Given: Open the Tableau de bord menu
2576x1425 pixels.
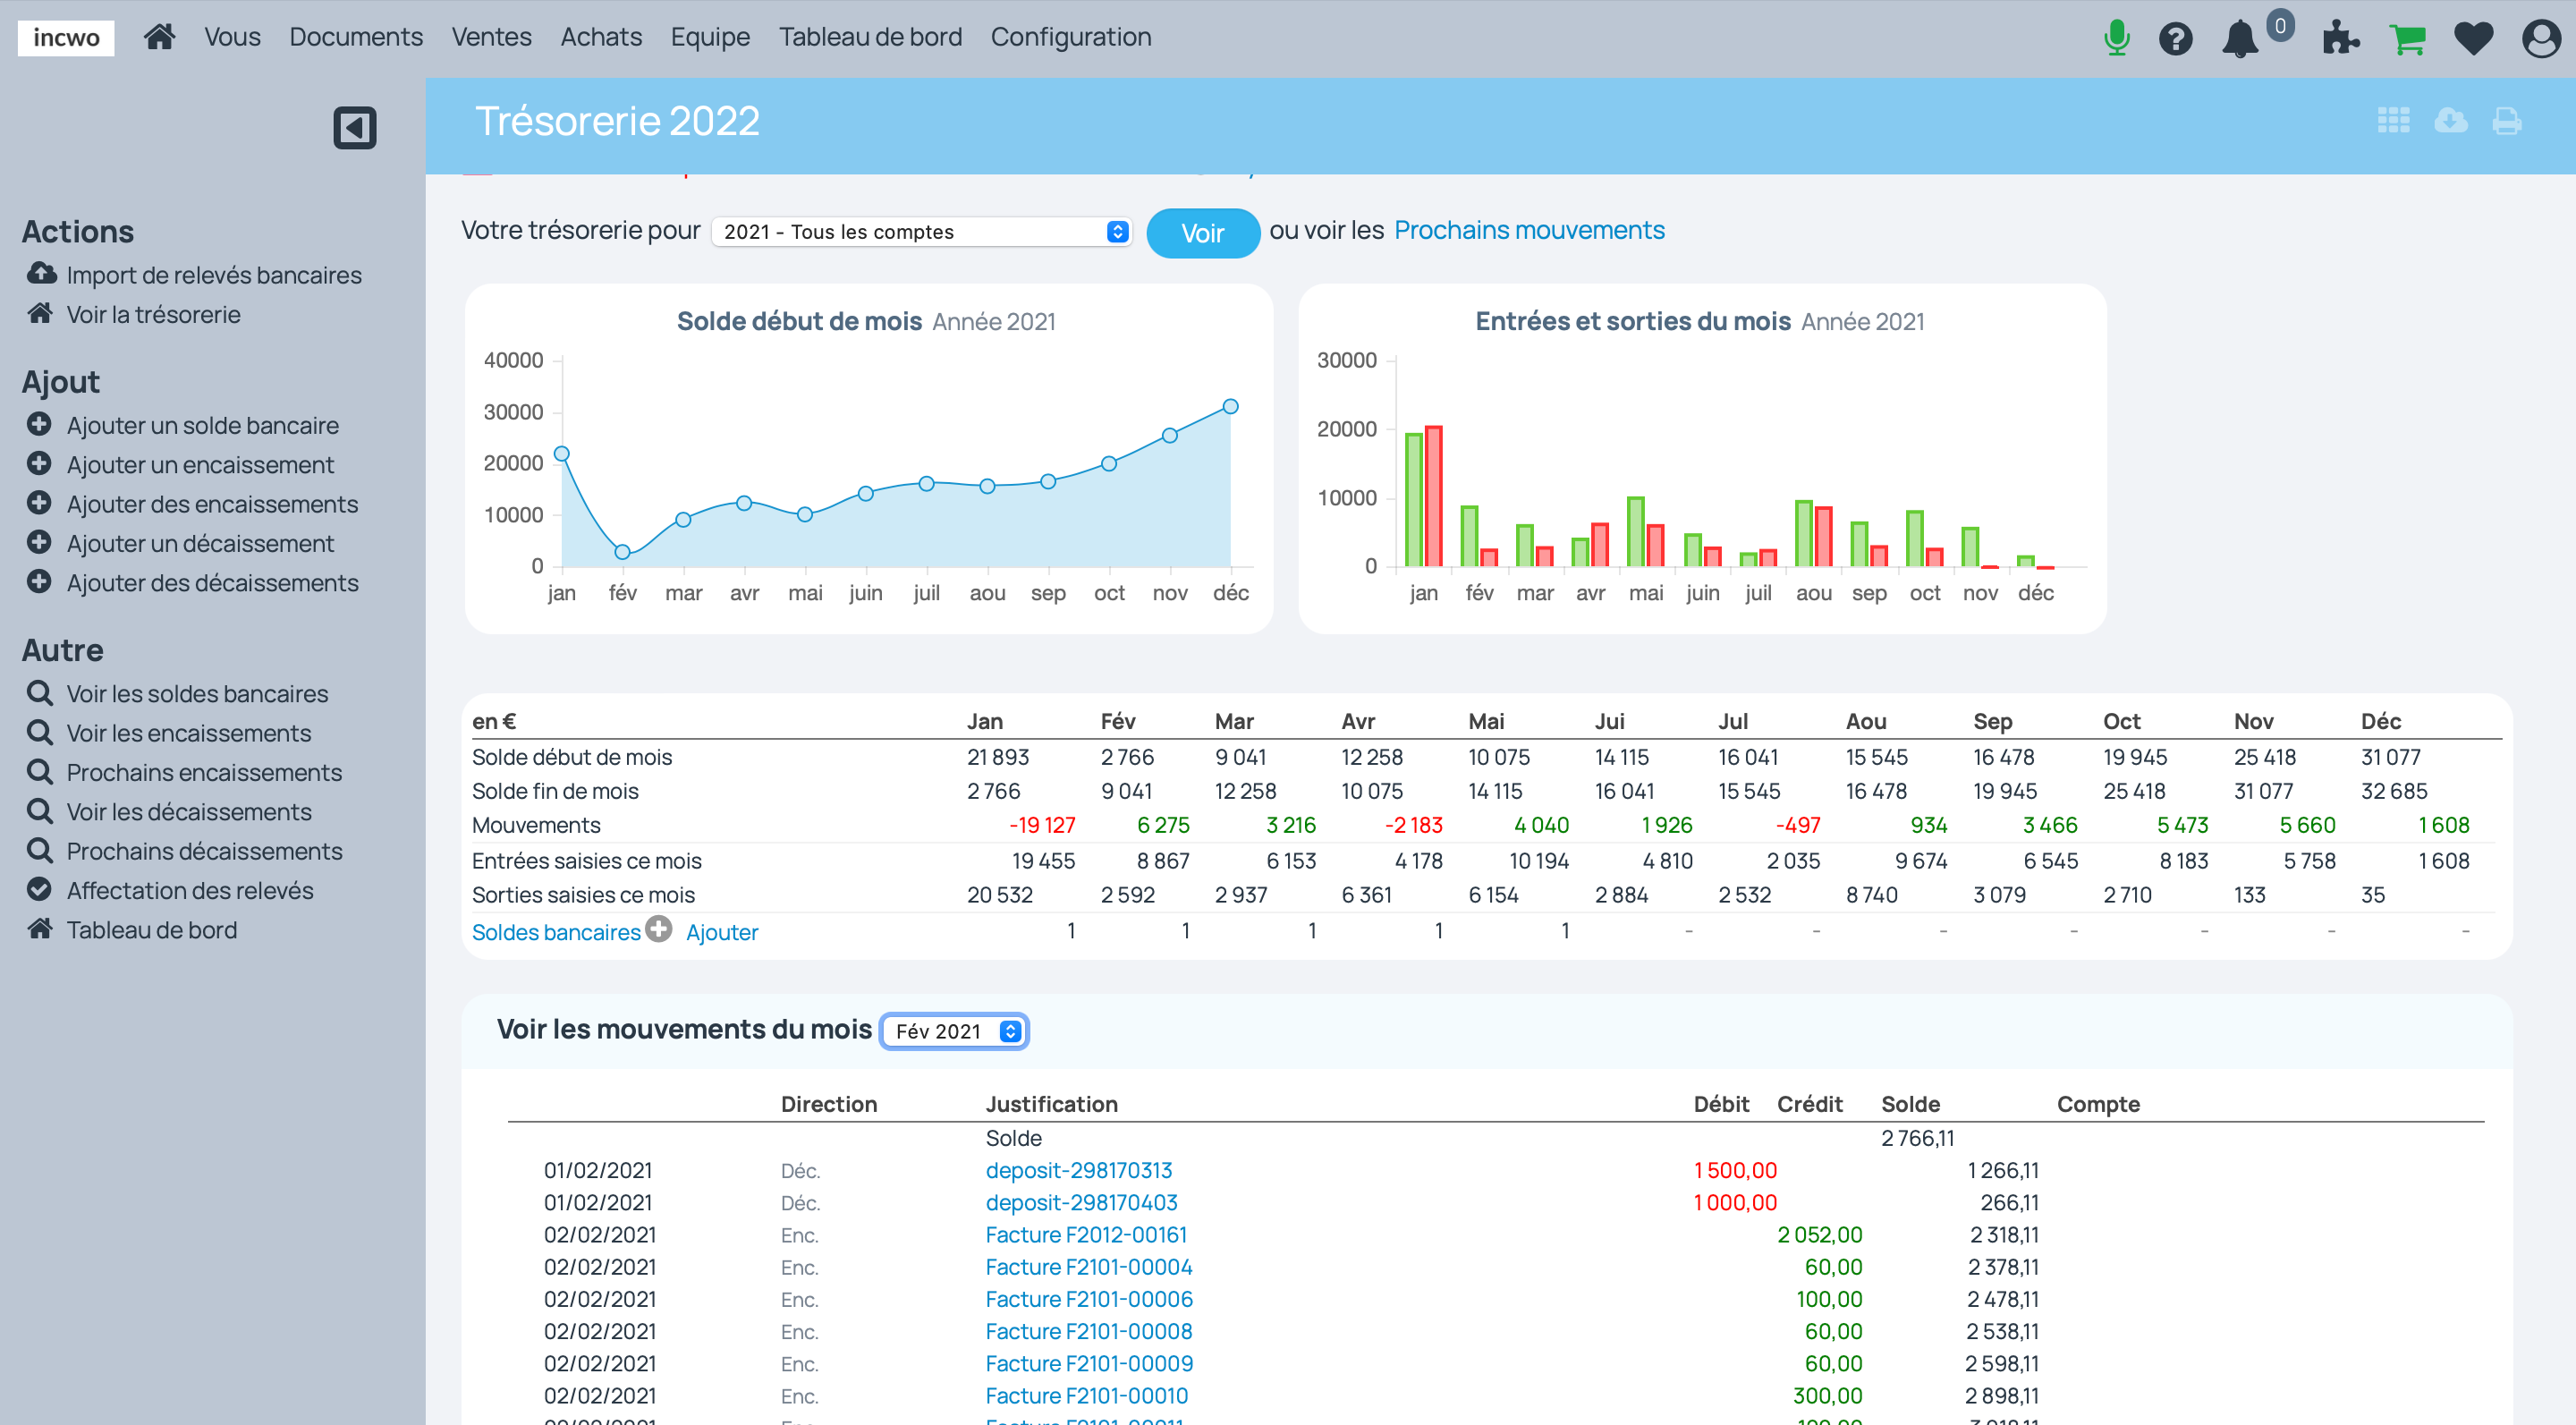Looking at the screenshot, I should click(x=870, y=36).
